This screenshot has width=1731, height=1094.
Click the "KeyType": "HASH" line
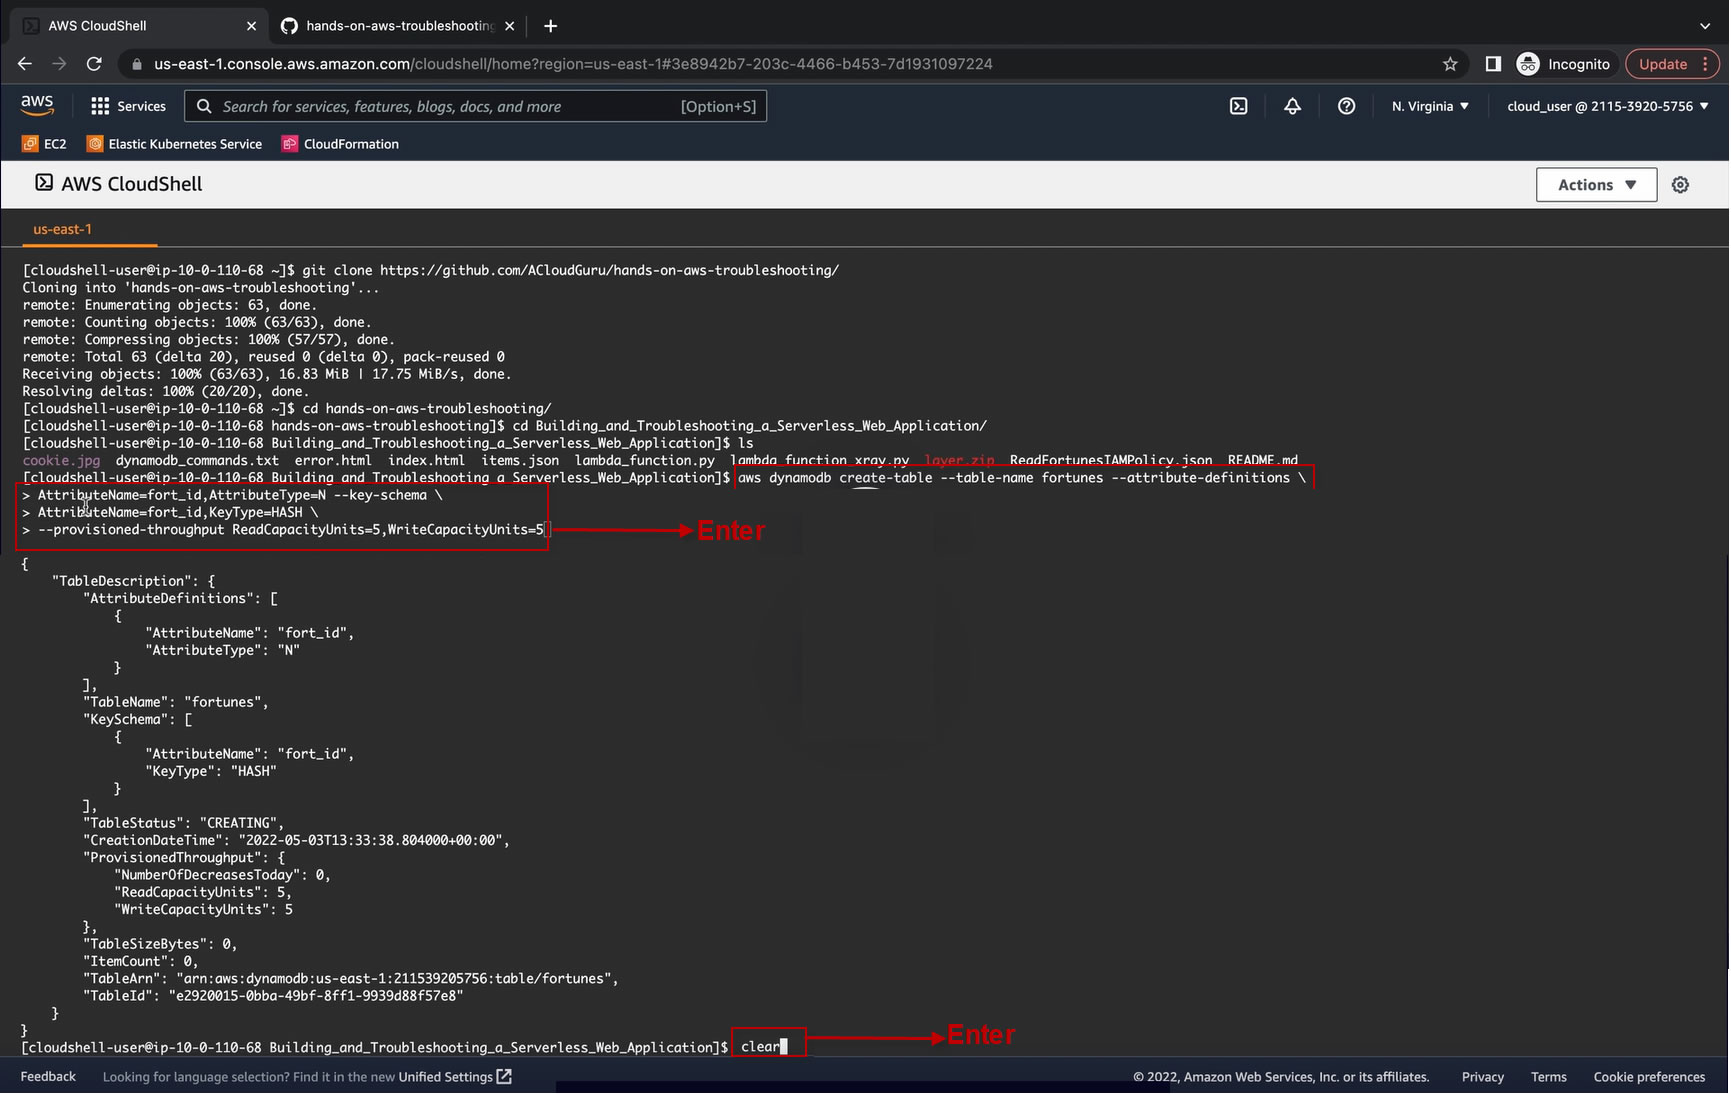(x=211, y=772)
